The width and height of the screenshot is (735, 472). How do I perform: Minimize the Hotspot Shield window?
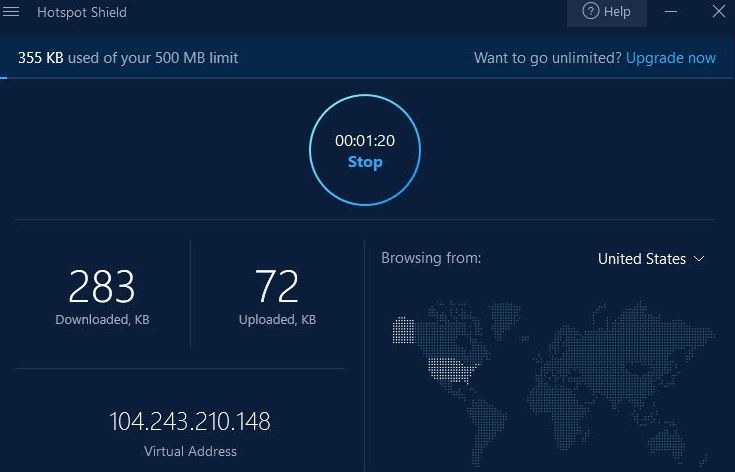click(x=671, y=12)
